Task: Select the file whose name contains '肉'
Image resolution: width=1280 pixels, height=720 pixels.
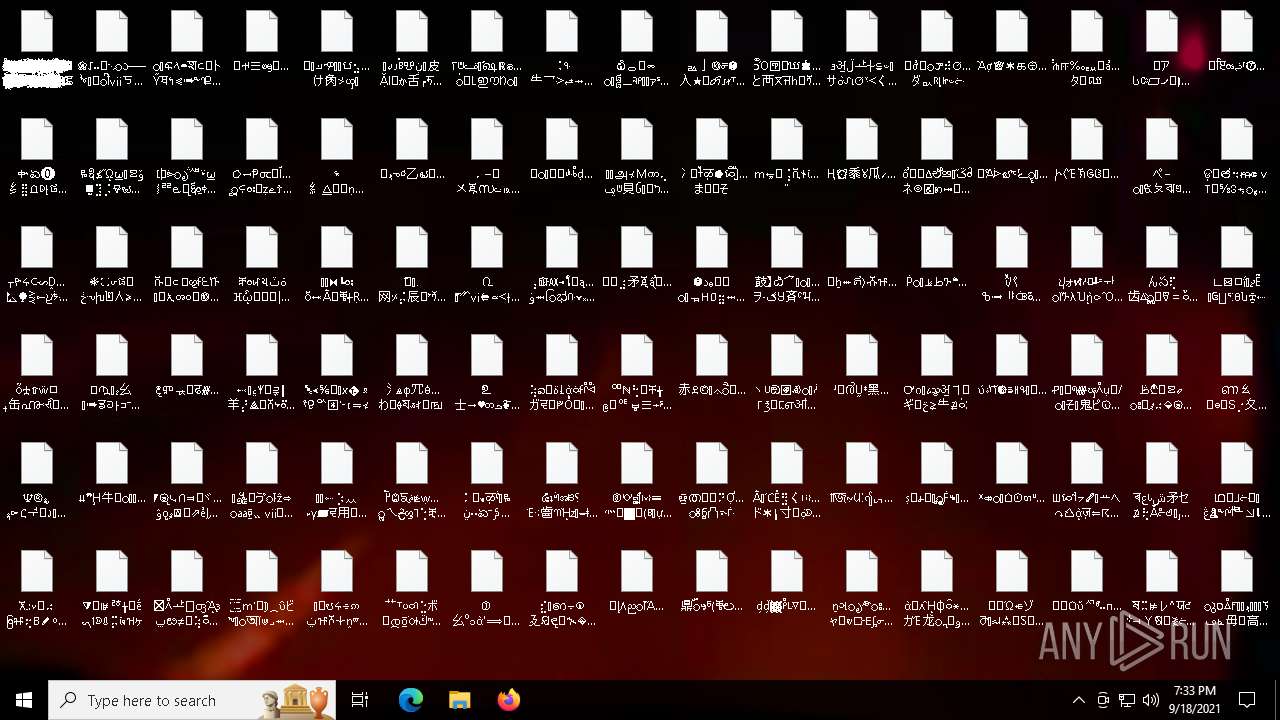Action: pyautogui.click(x=337, y=49)
